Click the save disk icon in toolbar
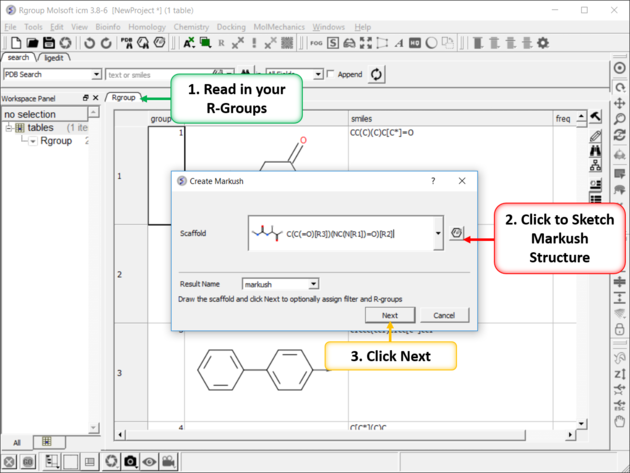Viewport: 630px width, 473px height. click(x=48, y=44)
